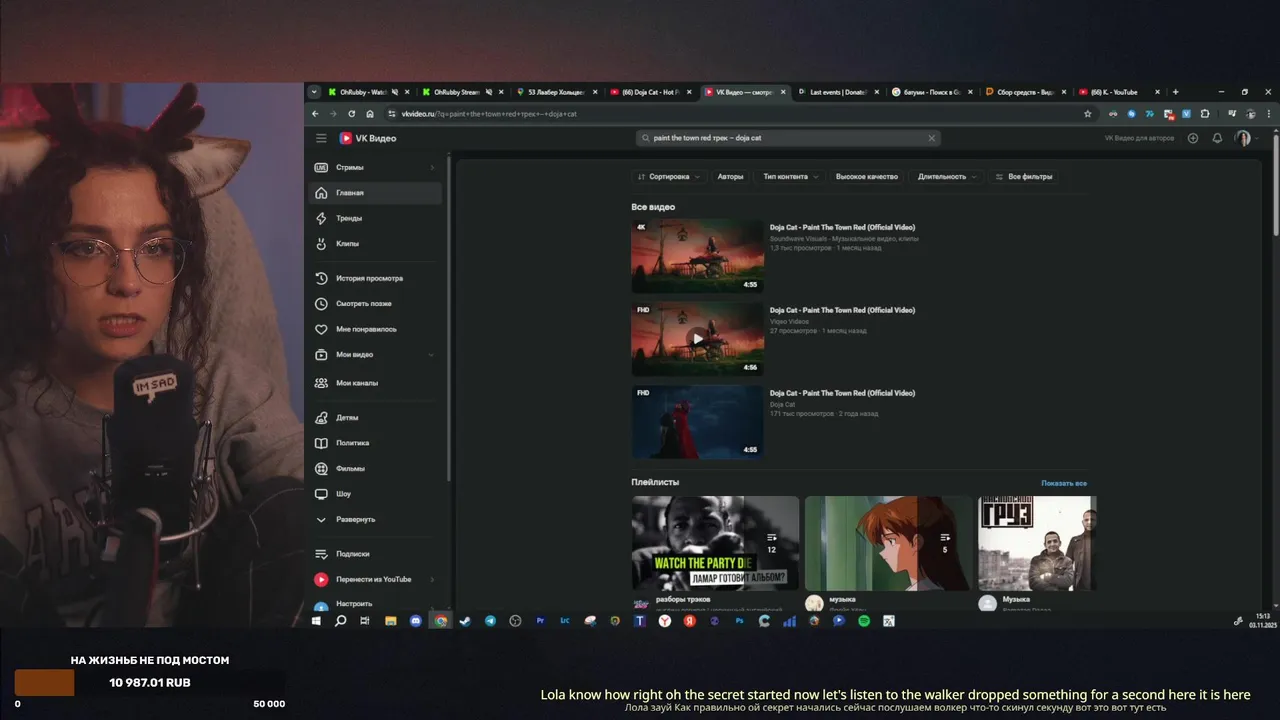Open Стримы live icon in sidebar
This screenshot has height=720, width=1280.
point(321,167)
